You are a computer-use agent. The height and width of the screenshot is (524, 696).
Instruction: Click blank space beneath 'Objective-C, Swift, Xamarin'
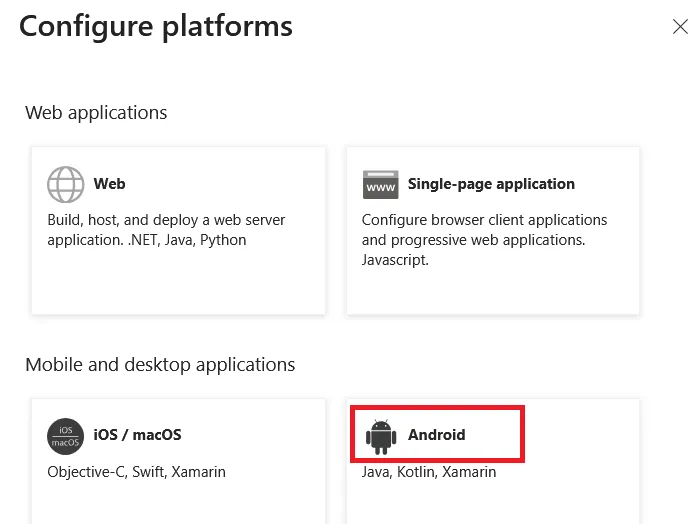(178, 504)
